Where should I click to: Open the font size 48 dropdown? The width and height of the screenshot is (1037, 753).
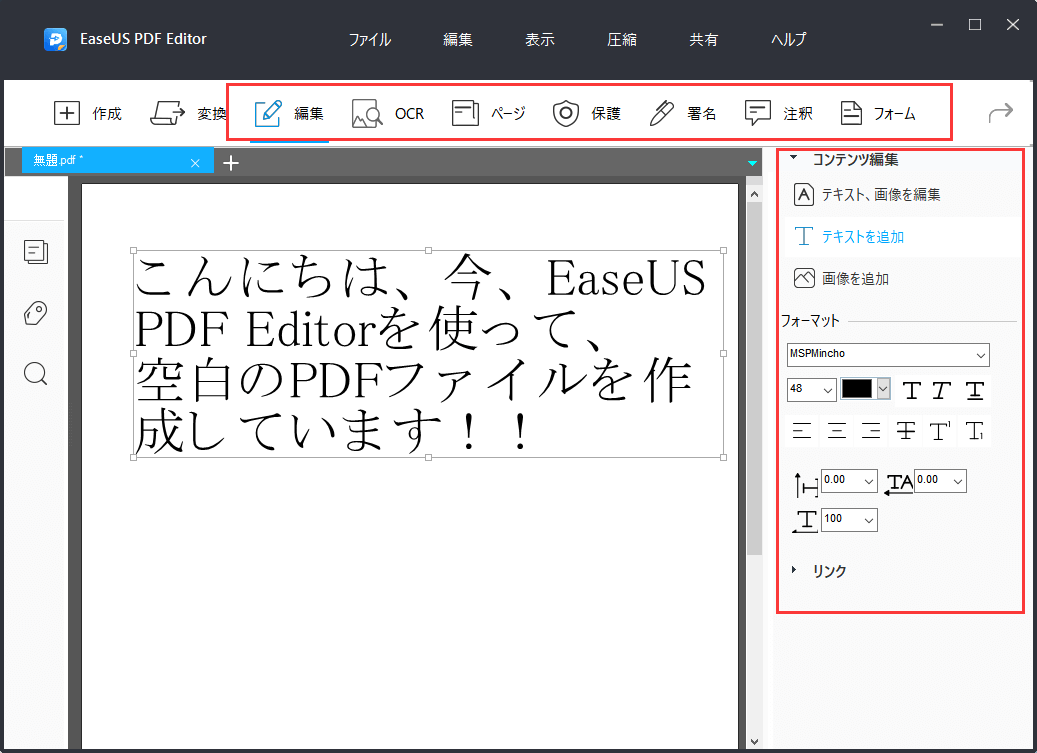point(813,389)
